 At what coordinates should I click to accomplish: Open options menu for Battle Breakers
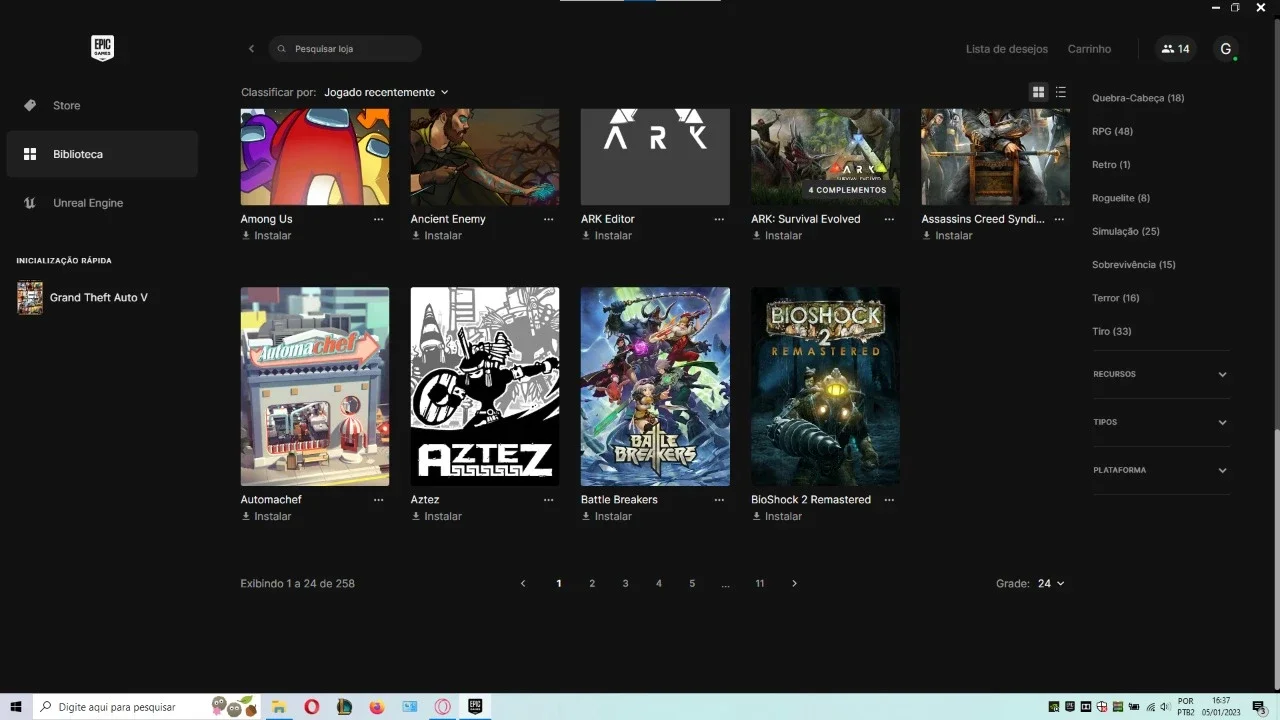coord(719,500)
